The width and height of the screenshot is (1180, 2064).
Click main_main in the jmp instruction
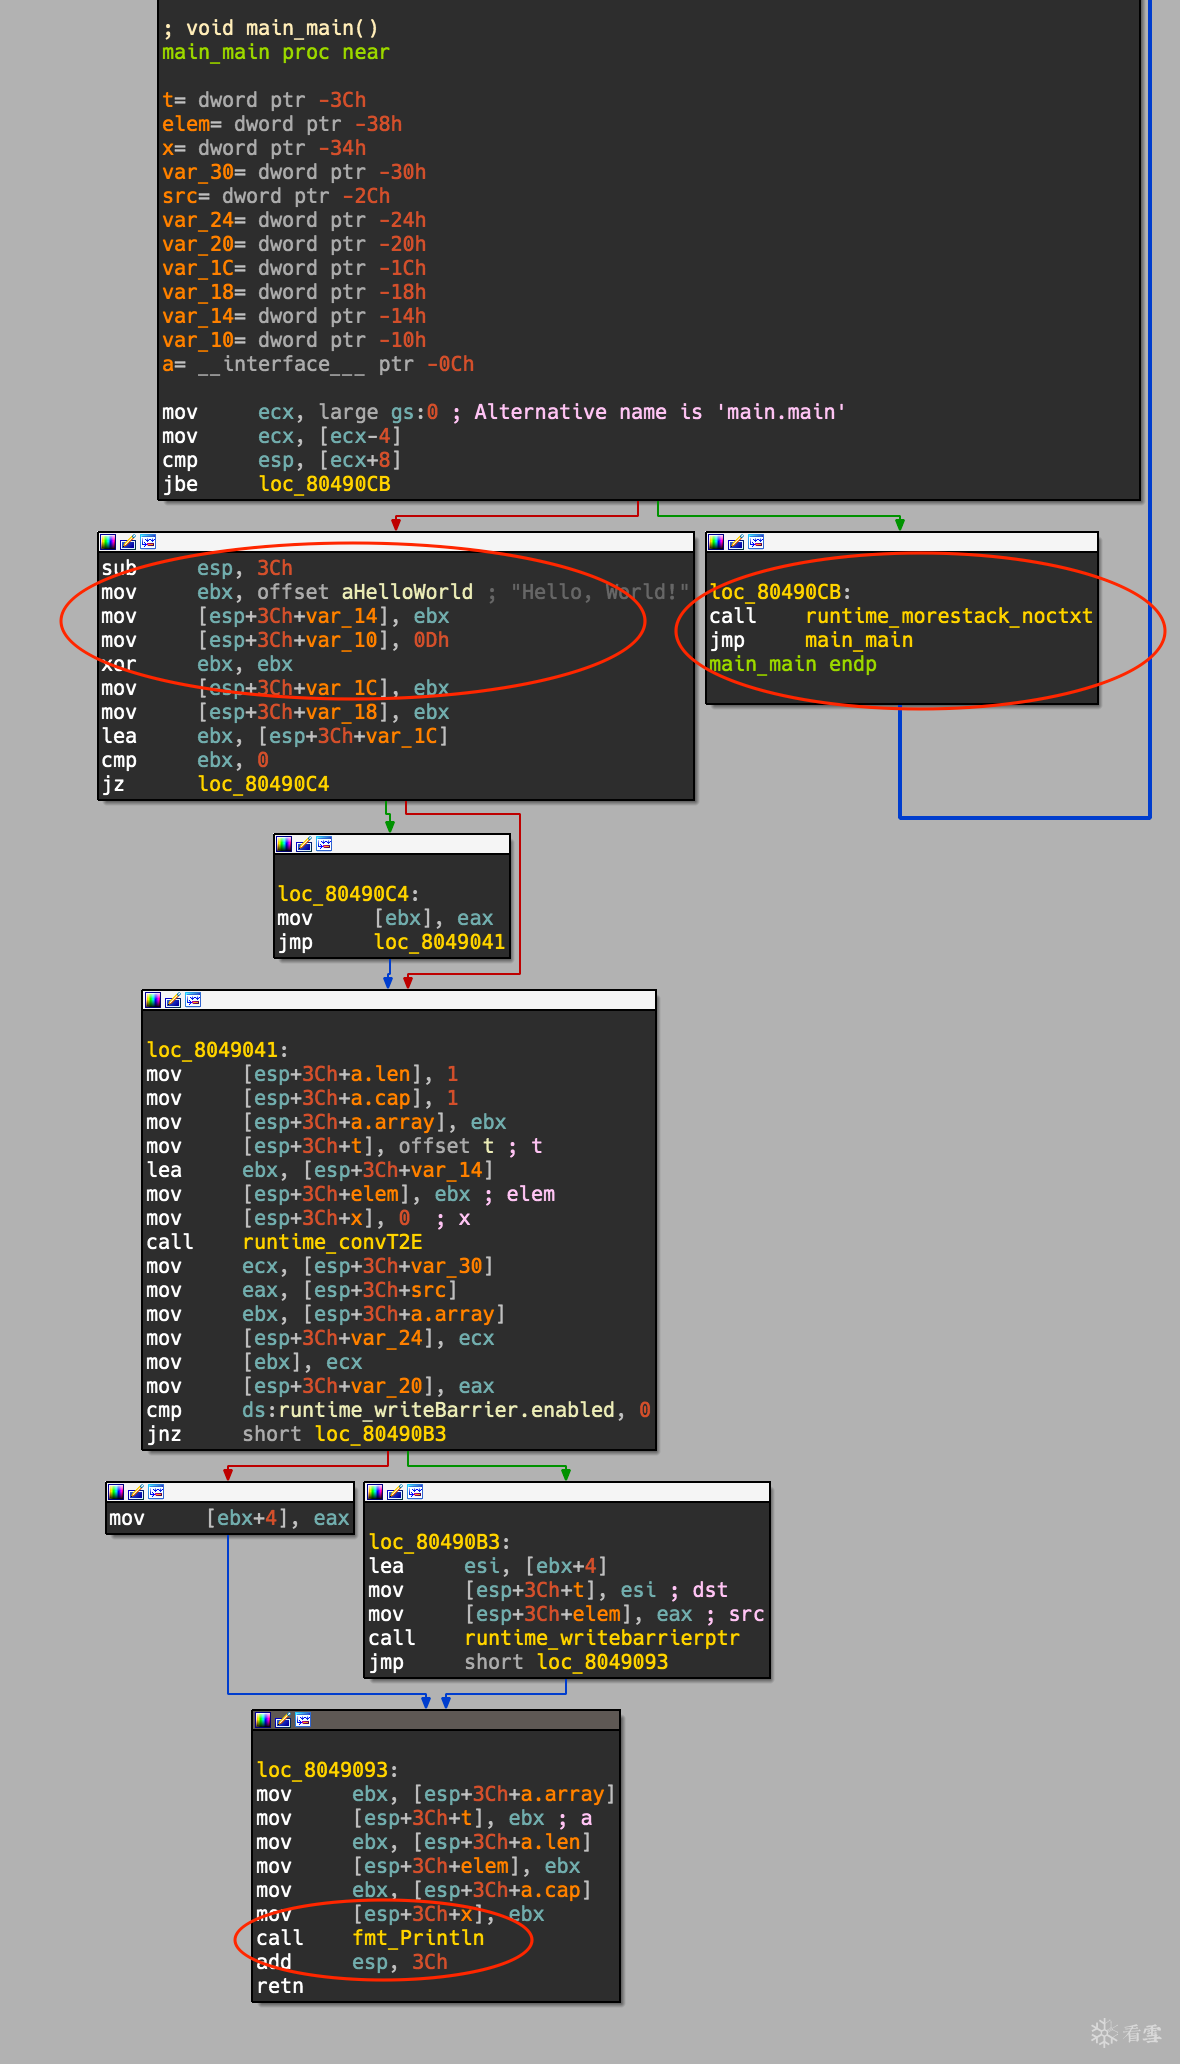(859, 640)
